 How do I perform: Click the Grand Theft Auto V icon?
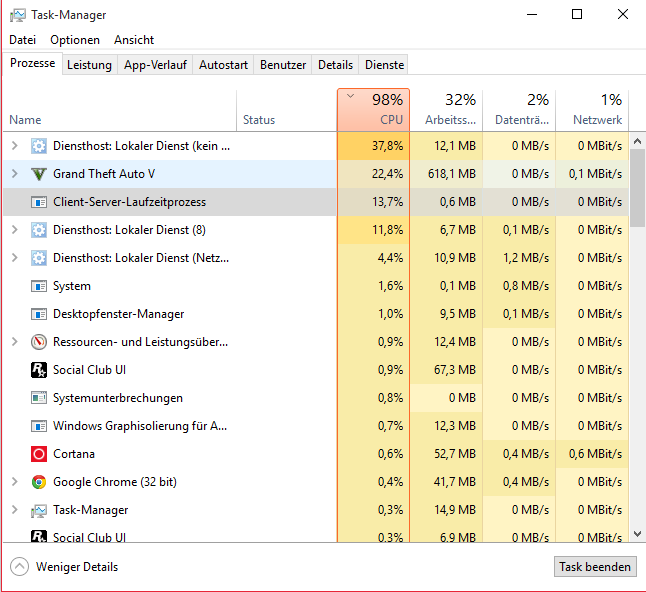[39, 174]
